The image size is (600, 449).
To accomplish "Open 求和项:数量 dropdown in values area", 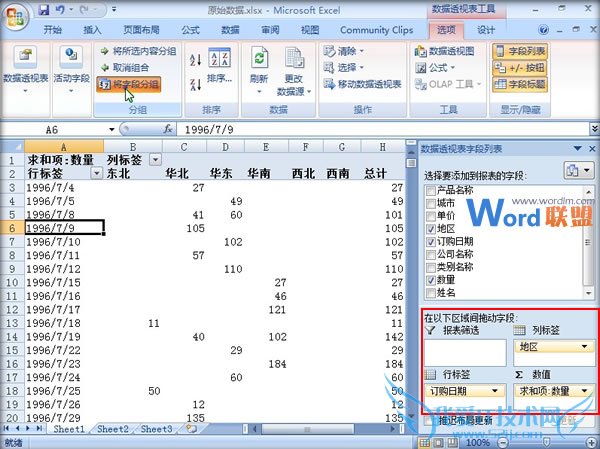I will point(584,391).
